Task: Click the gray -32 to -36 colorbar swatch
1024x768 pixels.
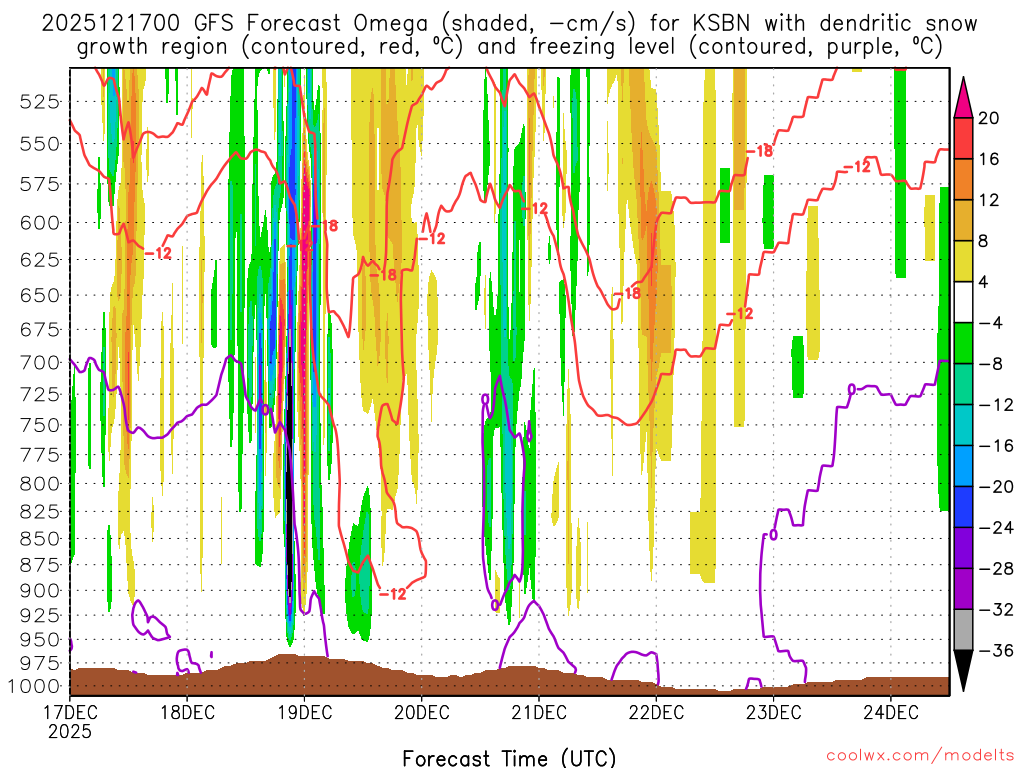Action: click(x=963, y=630)
